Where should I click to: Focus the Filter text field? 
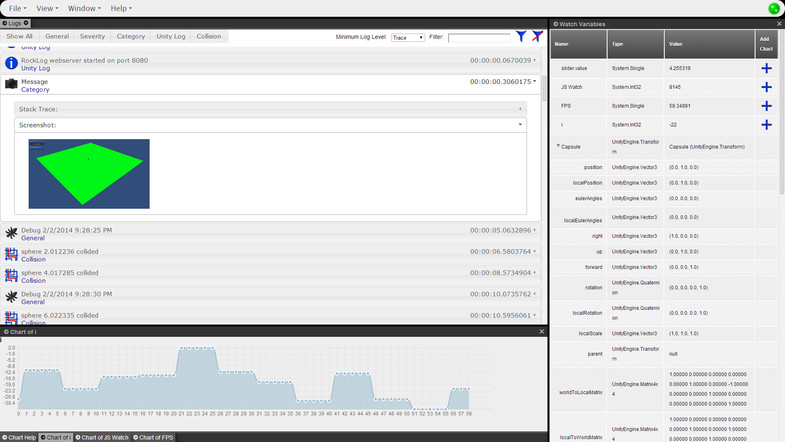click(479, 38)
